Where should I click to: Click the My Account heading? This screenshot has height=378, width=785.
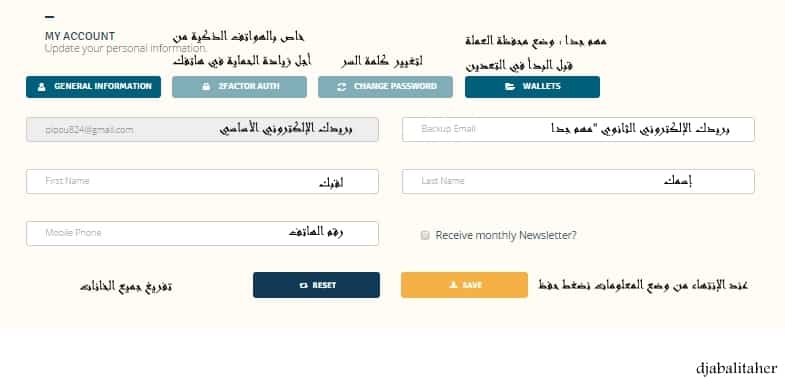coord(80,36)
